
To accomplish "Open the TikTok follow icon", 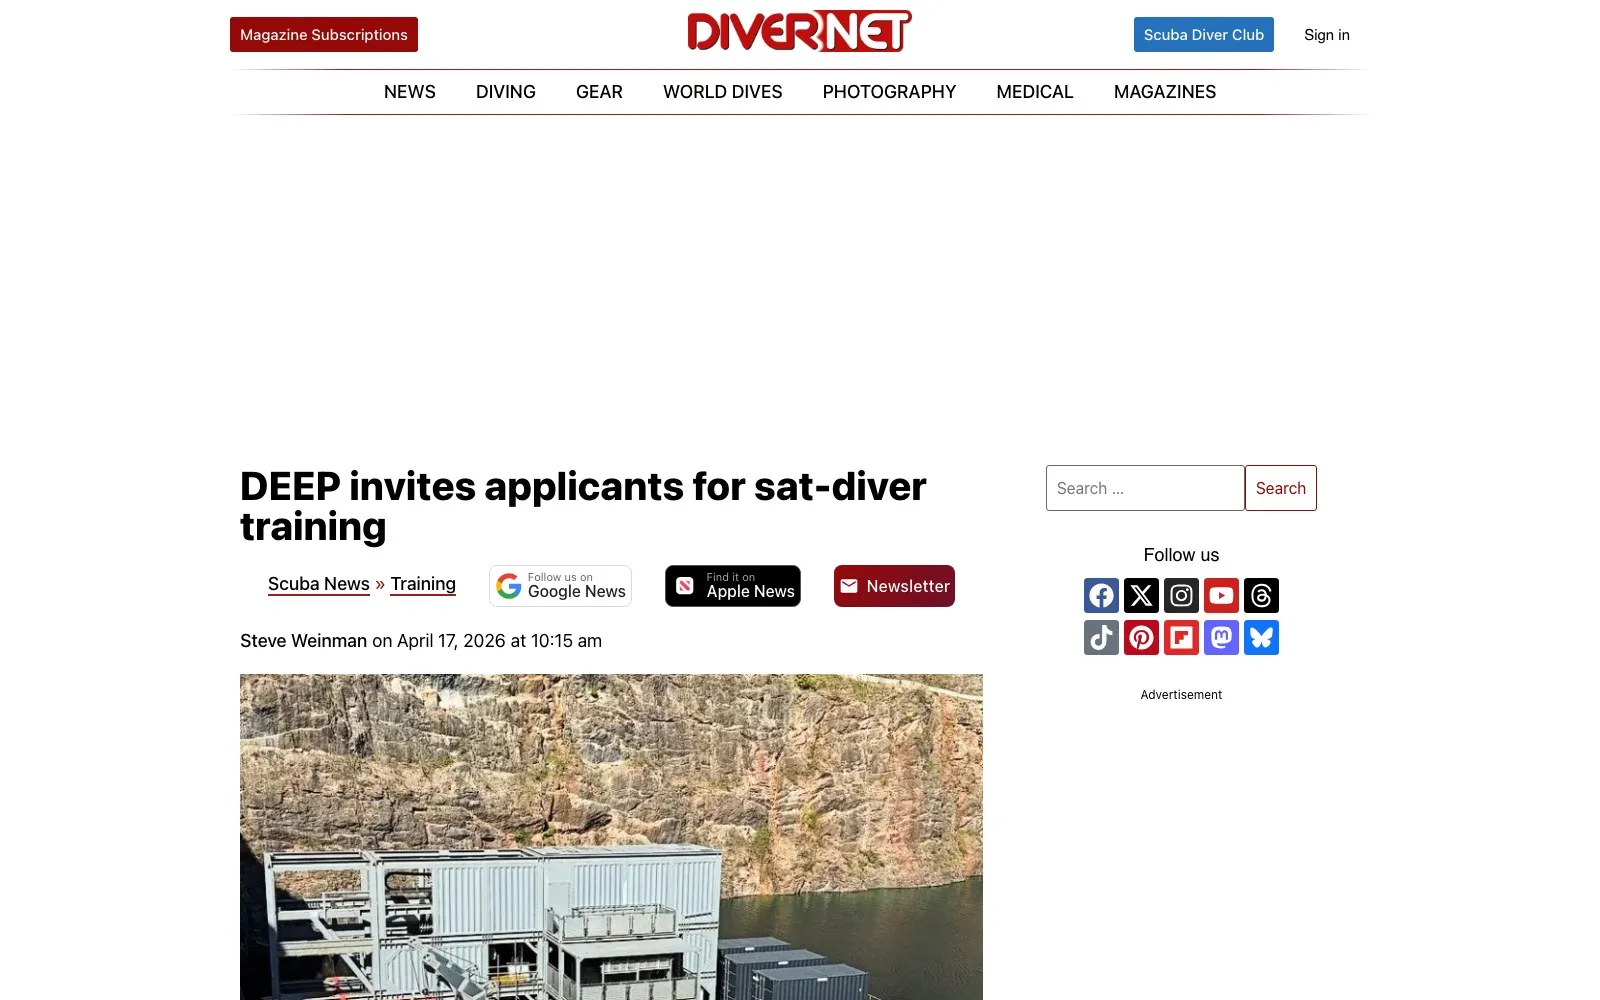I will (x=1101, y=638).
